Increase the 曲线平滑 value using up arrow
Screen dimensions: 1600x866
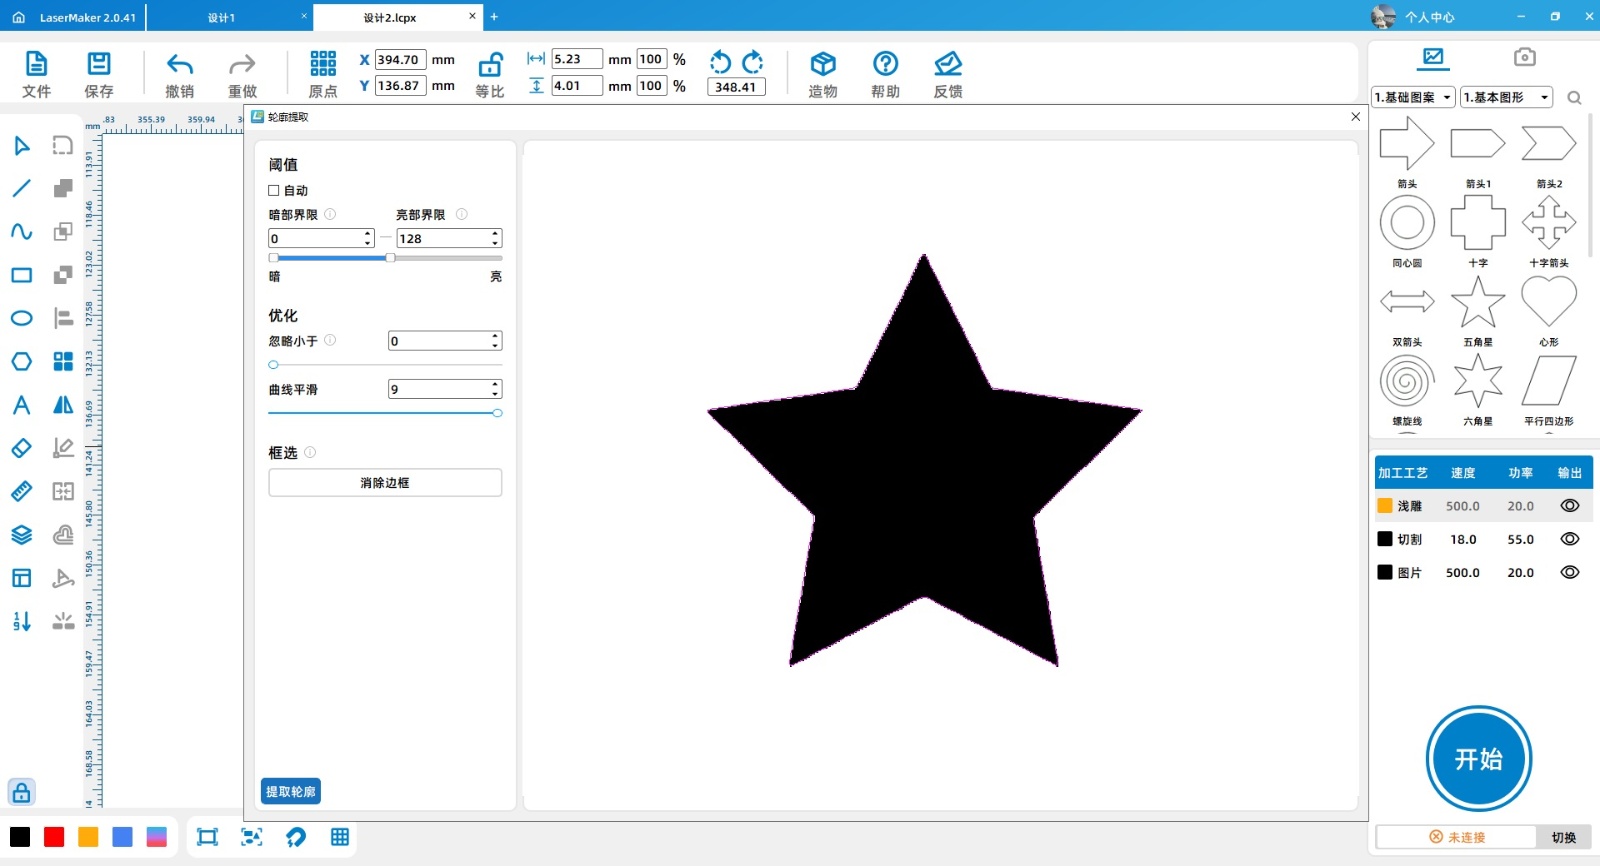click(495, 385)
